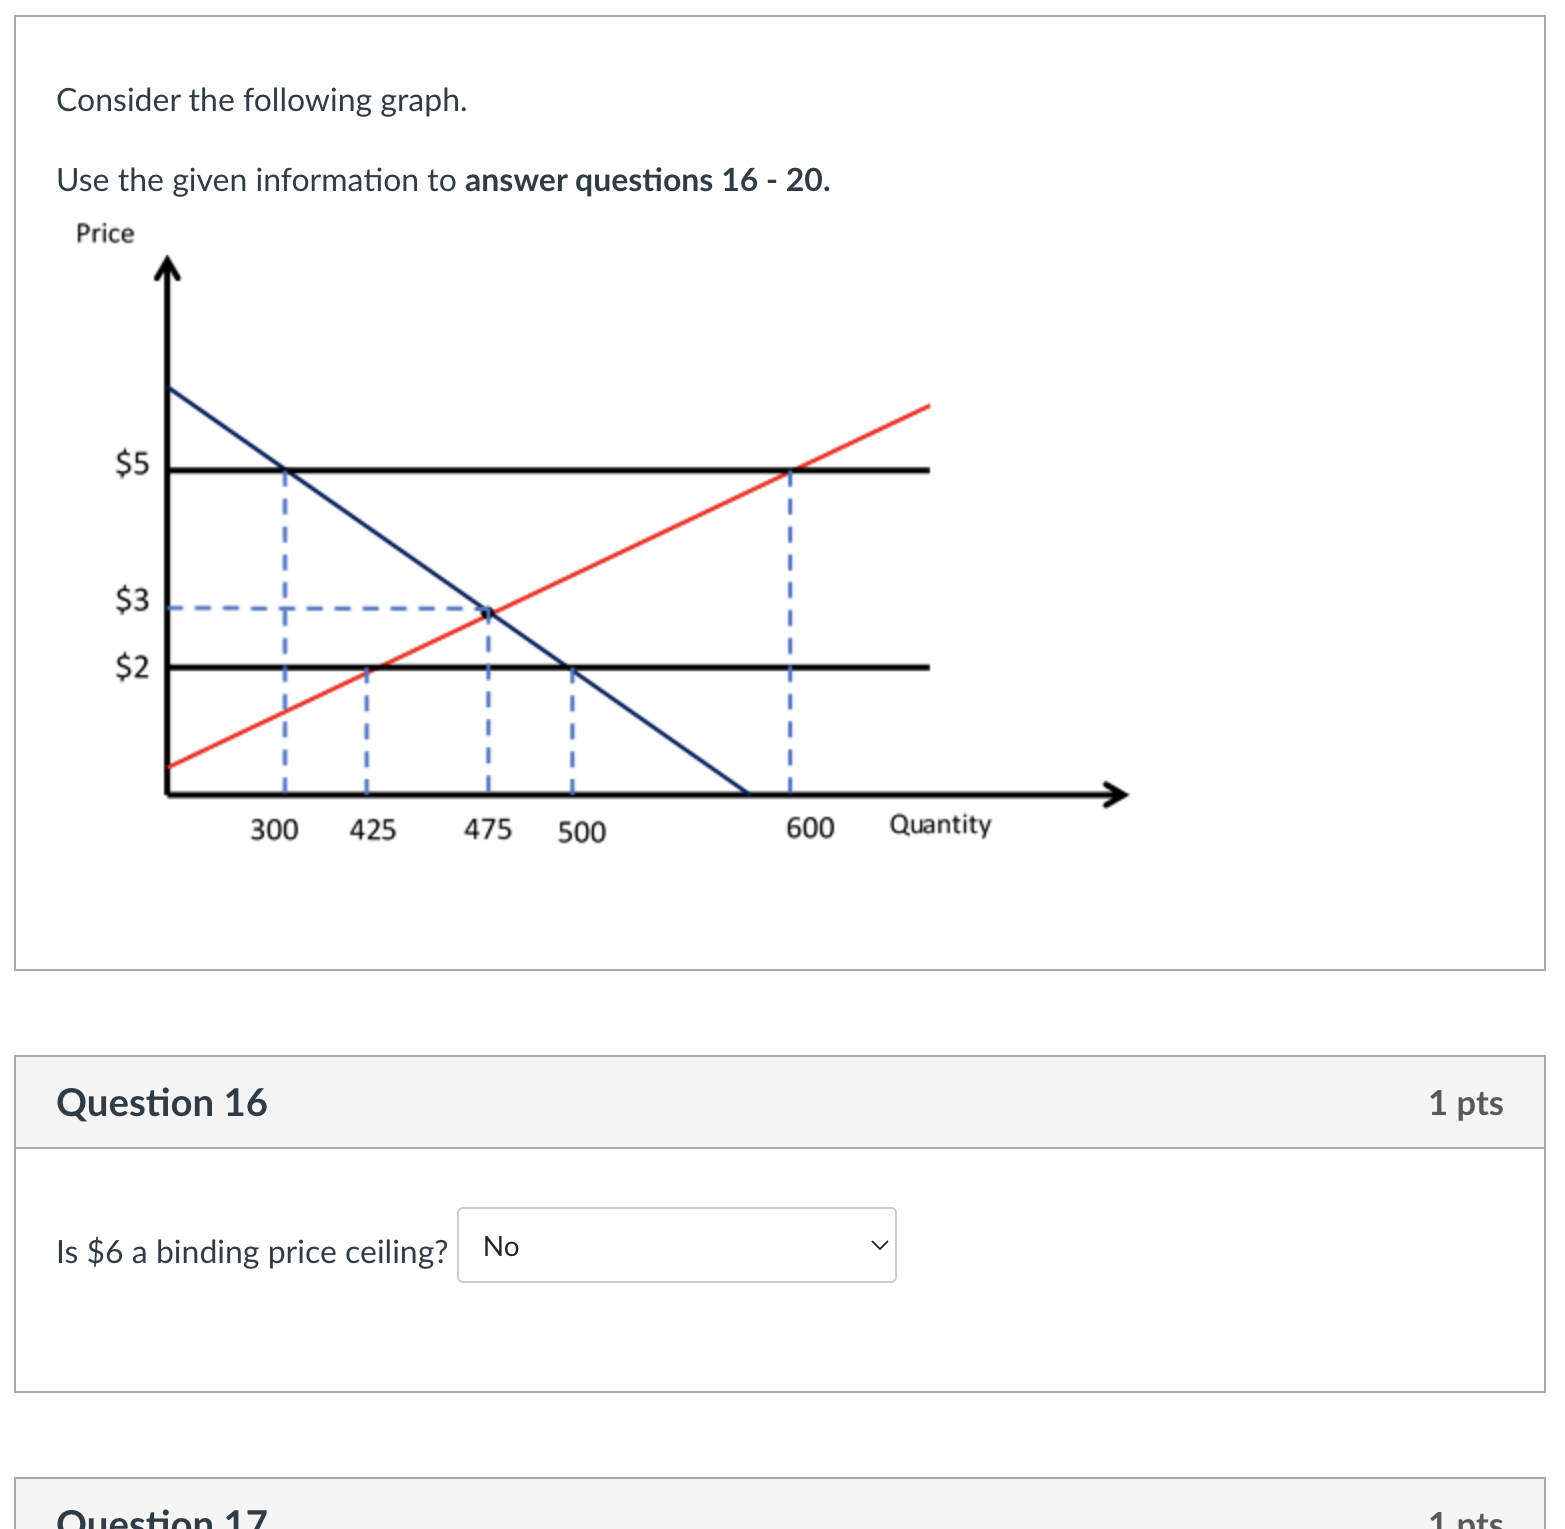The width and height of the screenshot is (1565, 1529).
Task: Click the quantity value 600
Action: 810,828
